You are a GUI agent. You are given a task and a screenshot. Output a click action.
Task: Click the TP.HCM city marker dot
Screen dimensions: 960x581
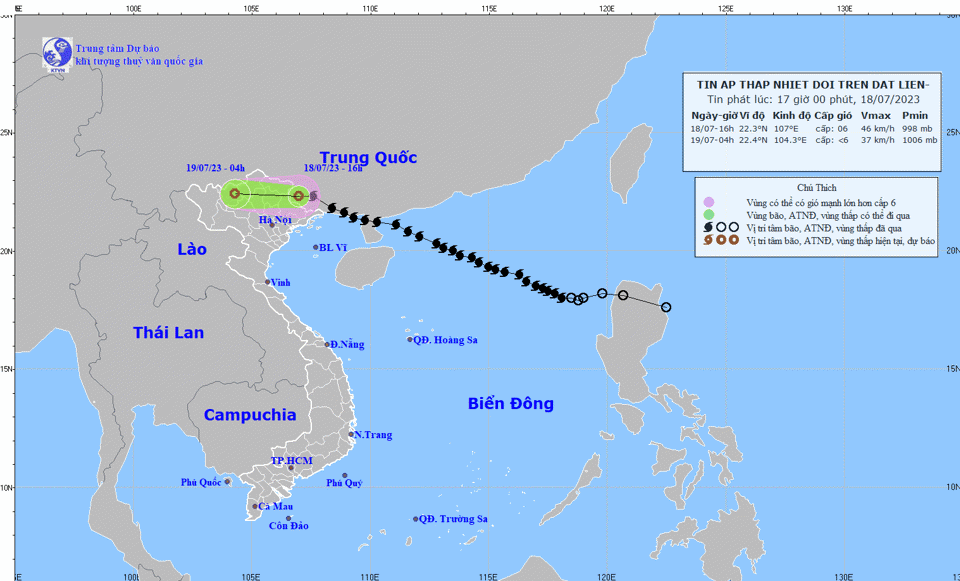(x=291, y=468)
